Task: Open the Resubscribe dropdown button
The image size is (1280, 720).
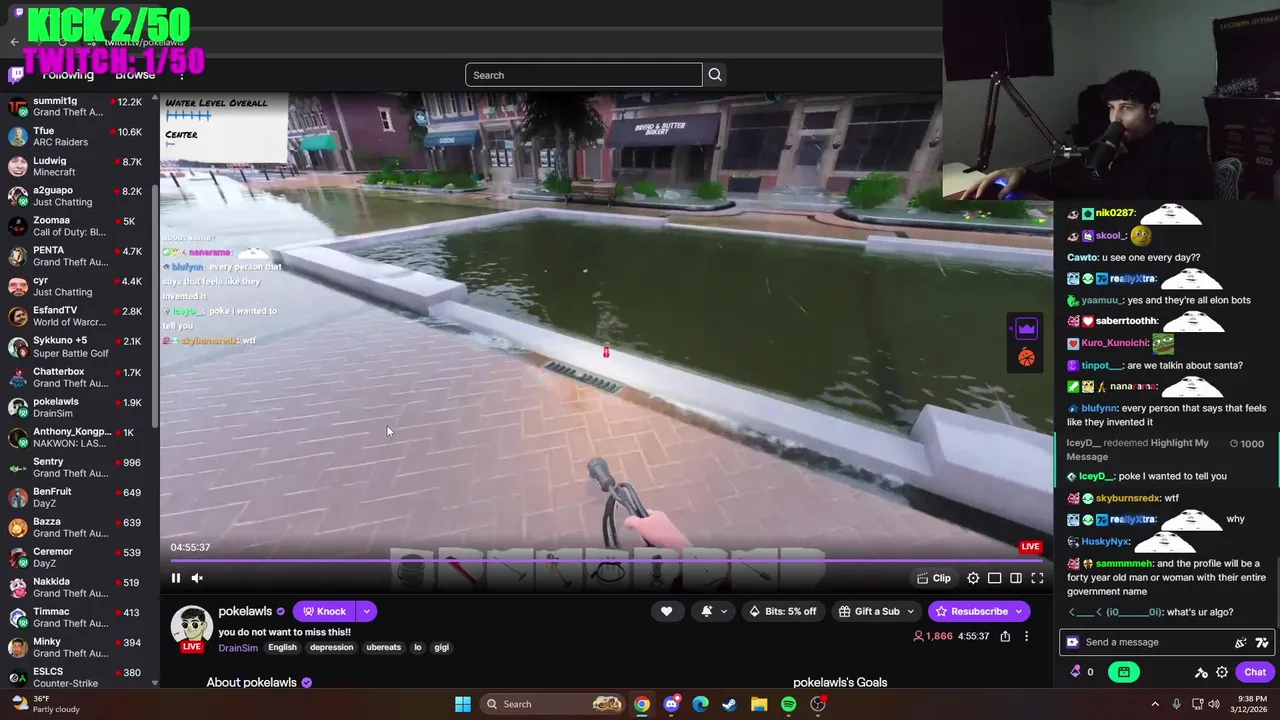Action: (979, 611)
